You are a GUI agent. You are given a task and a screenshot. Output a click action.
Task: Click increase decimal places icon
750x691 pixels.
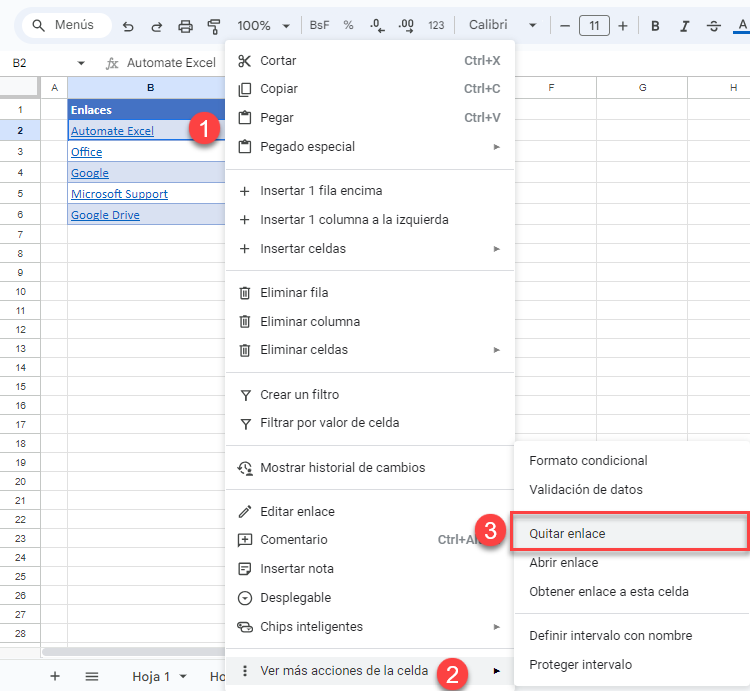(406, 25)
